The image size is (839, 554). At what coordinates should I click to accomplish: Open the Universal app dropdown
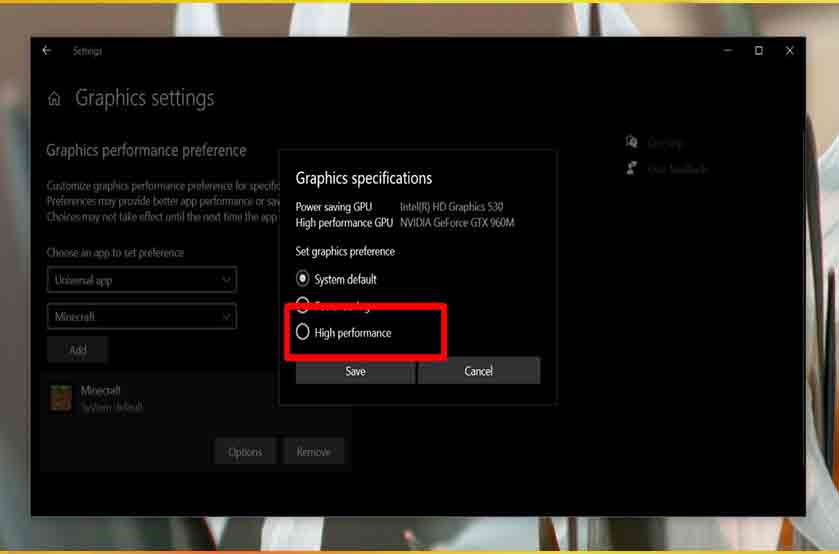click(x=142, y=280)
